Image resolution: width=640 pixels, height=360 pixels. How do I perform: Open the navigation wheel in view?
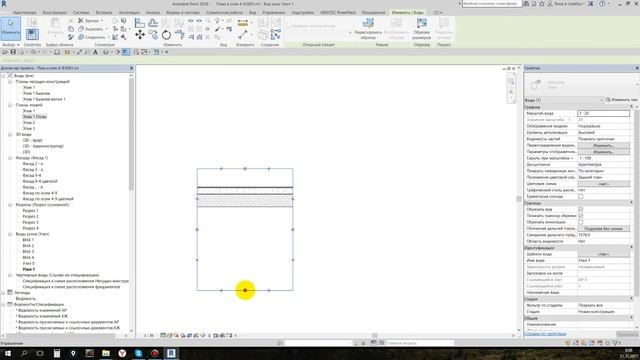click(511, 81)
